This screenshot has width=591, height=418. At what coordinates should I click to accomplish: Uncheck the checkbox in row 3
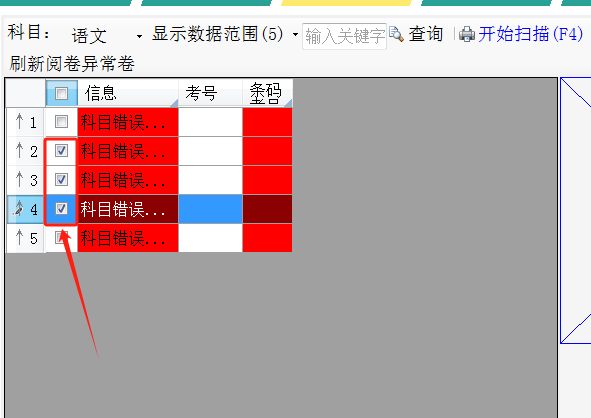(61, 179)
